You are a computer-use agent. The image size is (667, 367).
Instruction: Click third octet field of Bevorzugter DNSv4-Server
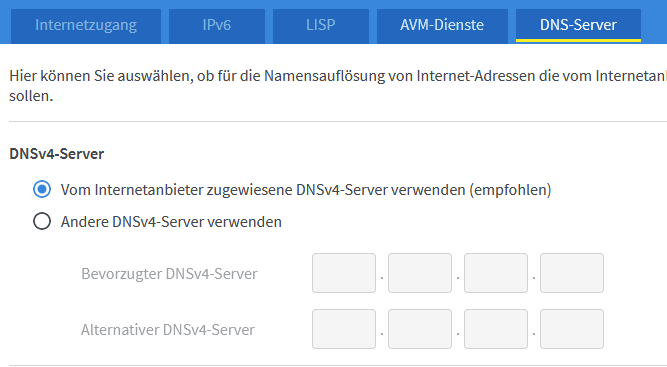(496, 273)
